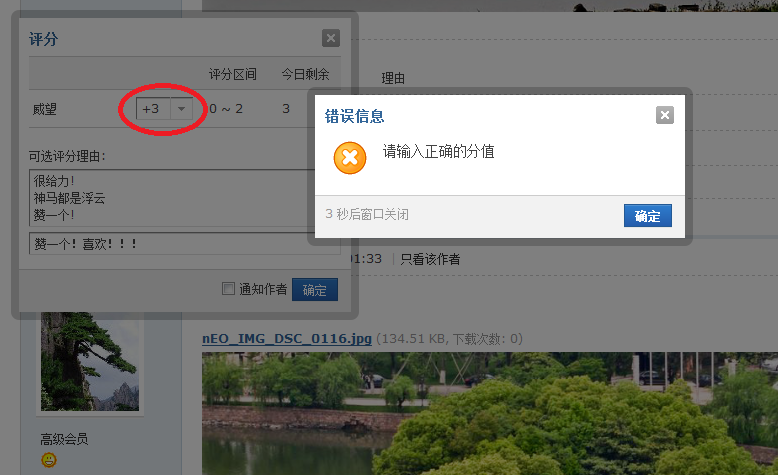Choose 神马都是浮云 as rating reason

coord(68,198)
